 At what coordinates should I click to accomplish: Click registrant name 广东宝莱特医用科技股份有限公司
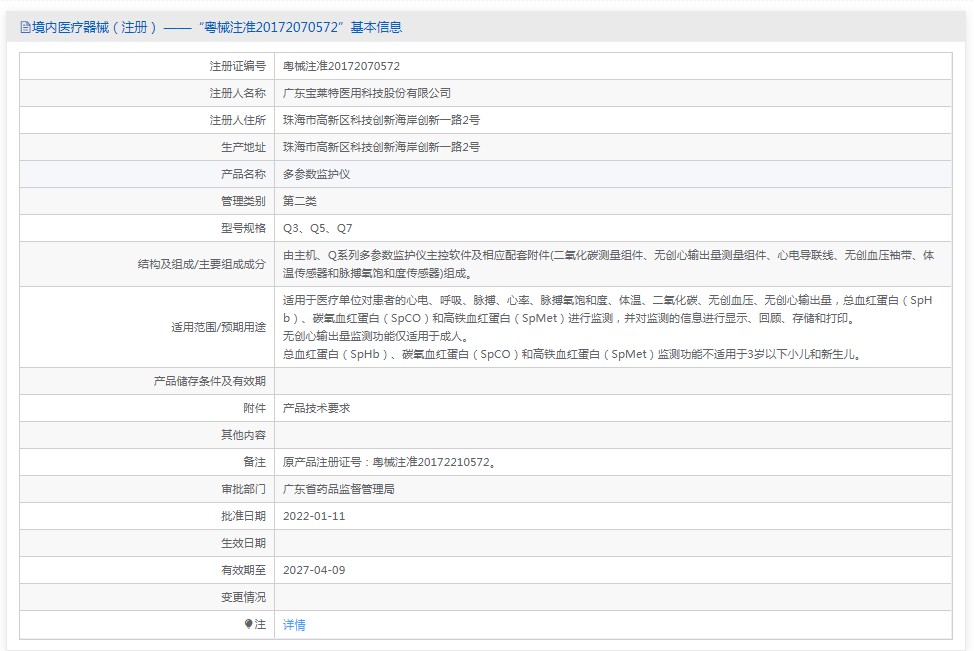click(367, 93)
